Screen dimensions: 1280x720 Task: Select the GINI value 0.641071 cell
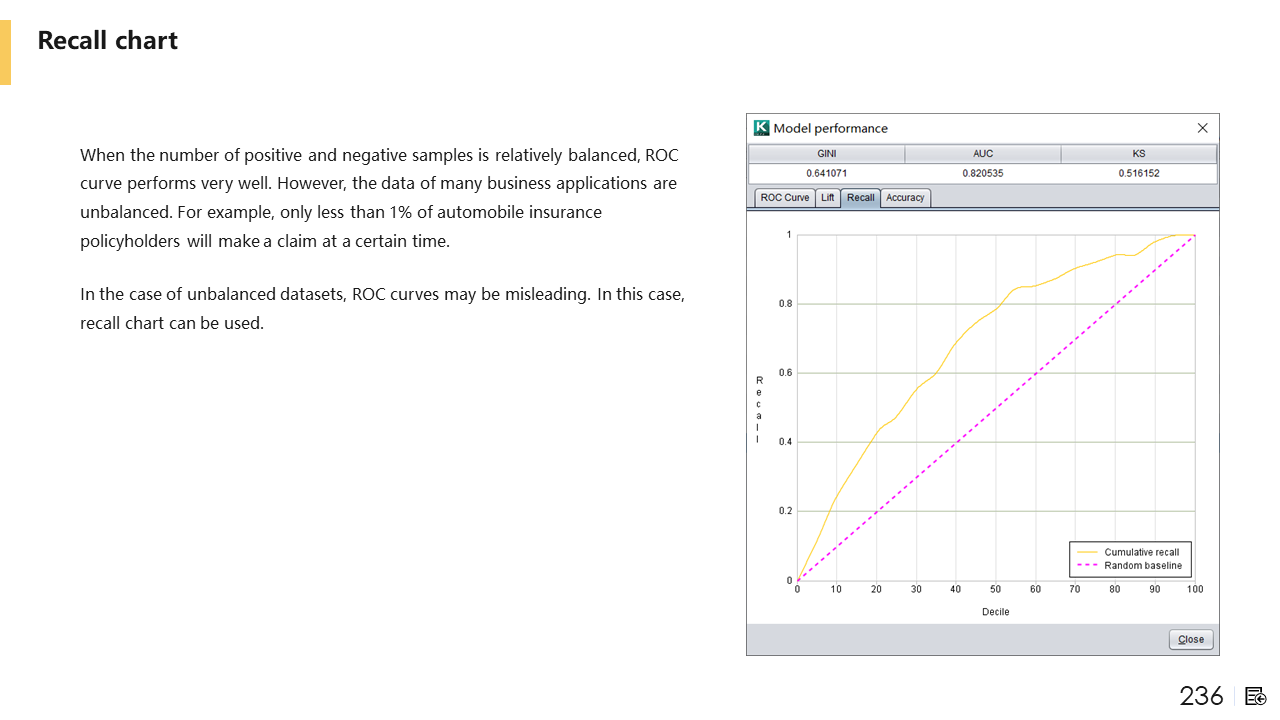tap(827, 173)
